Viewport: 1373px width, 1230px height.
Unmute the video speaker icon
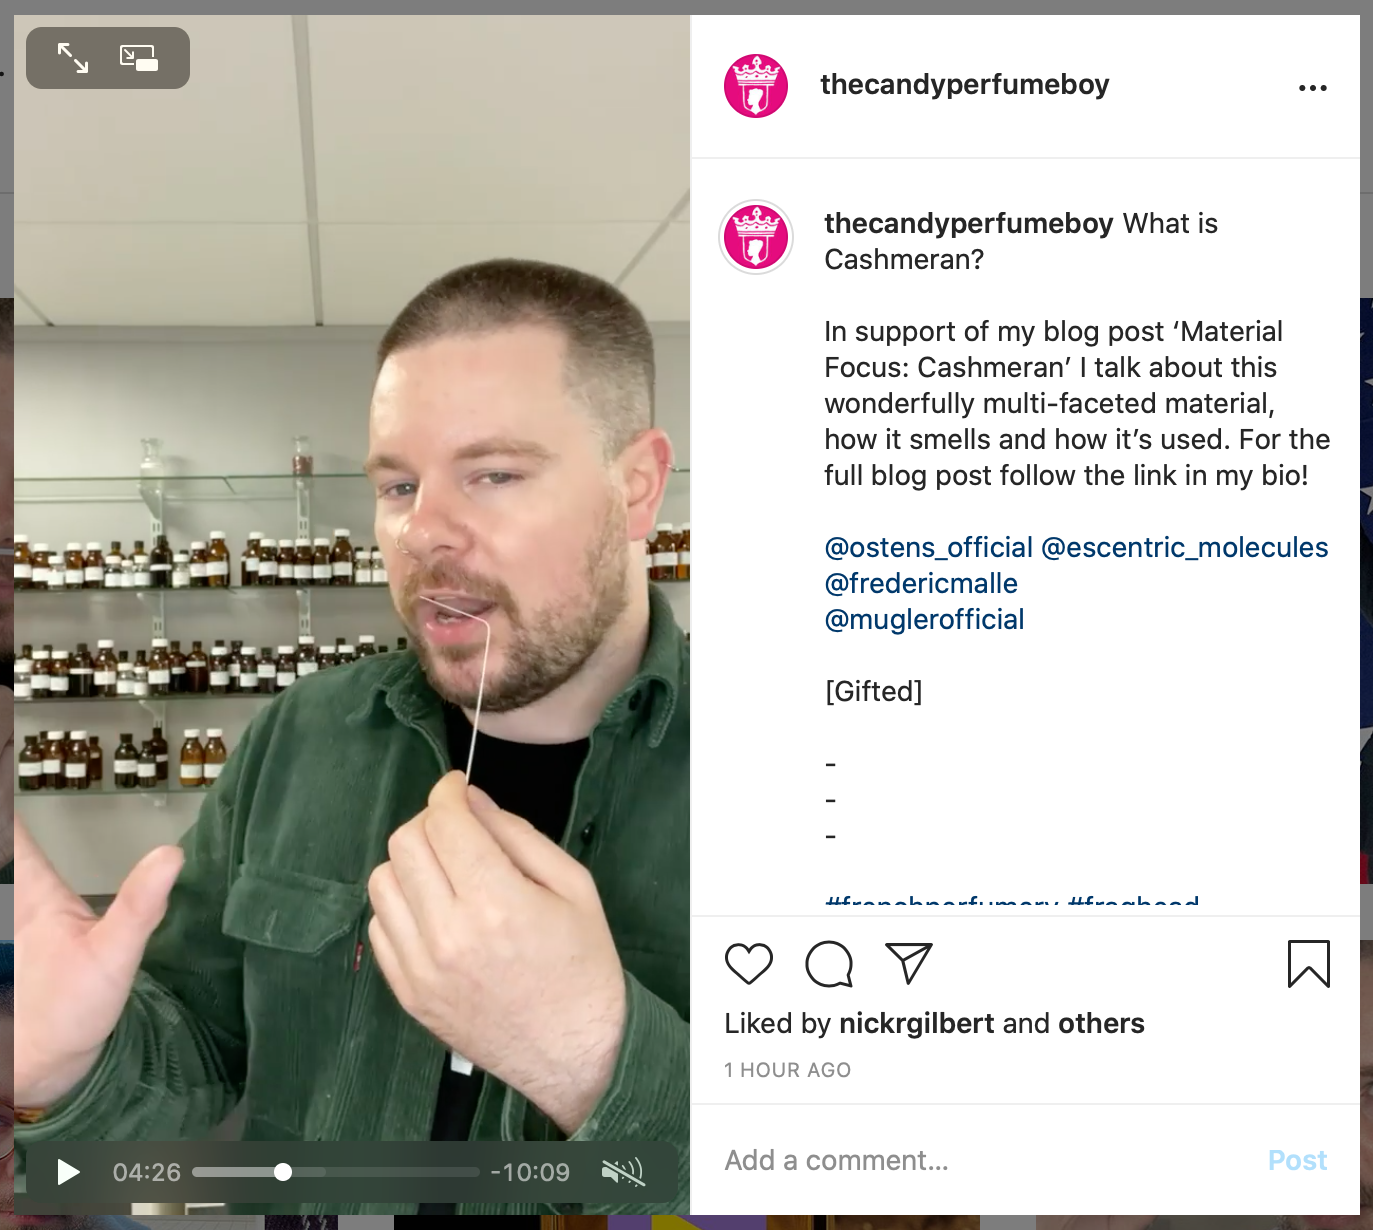[622, 1172]
